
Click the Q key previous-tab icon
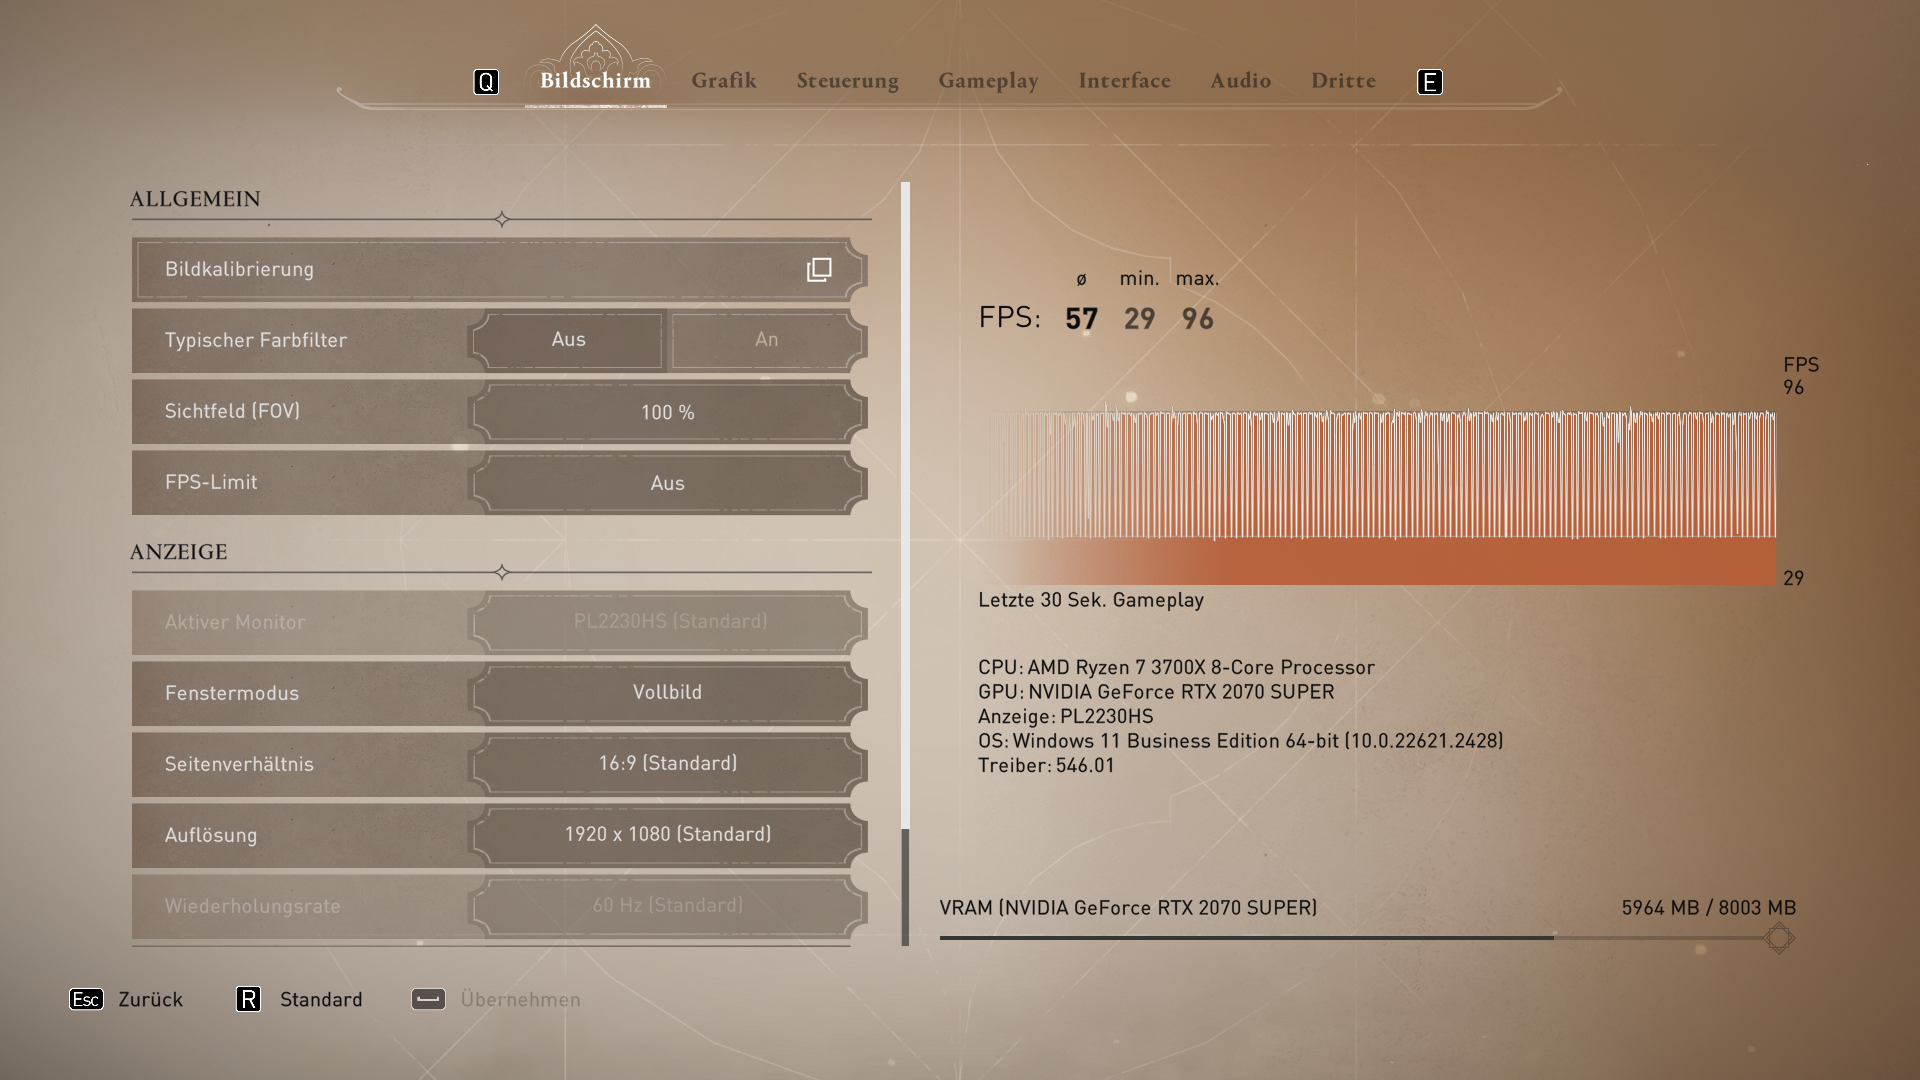[486, 82]
